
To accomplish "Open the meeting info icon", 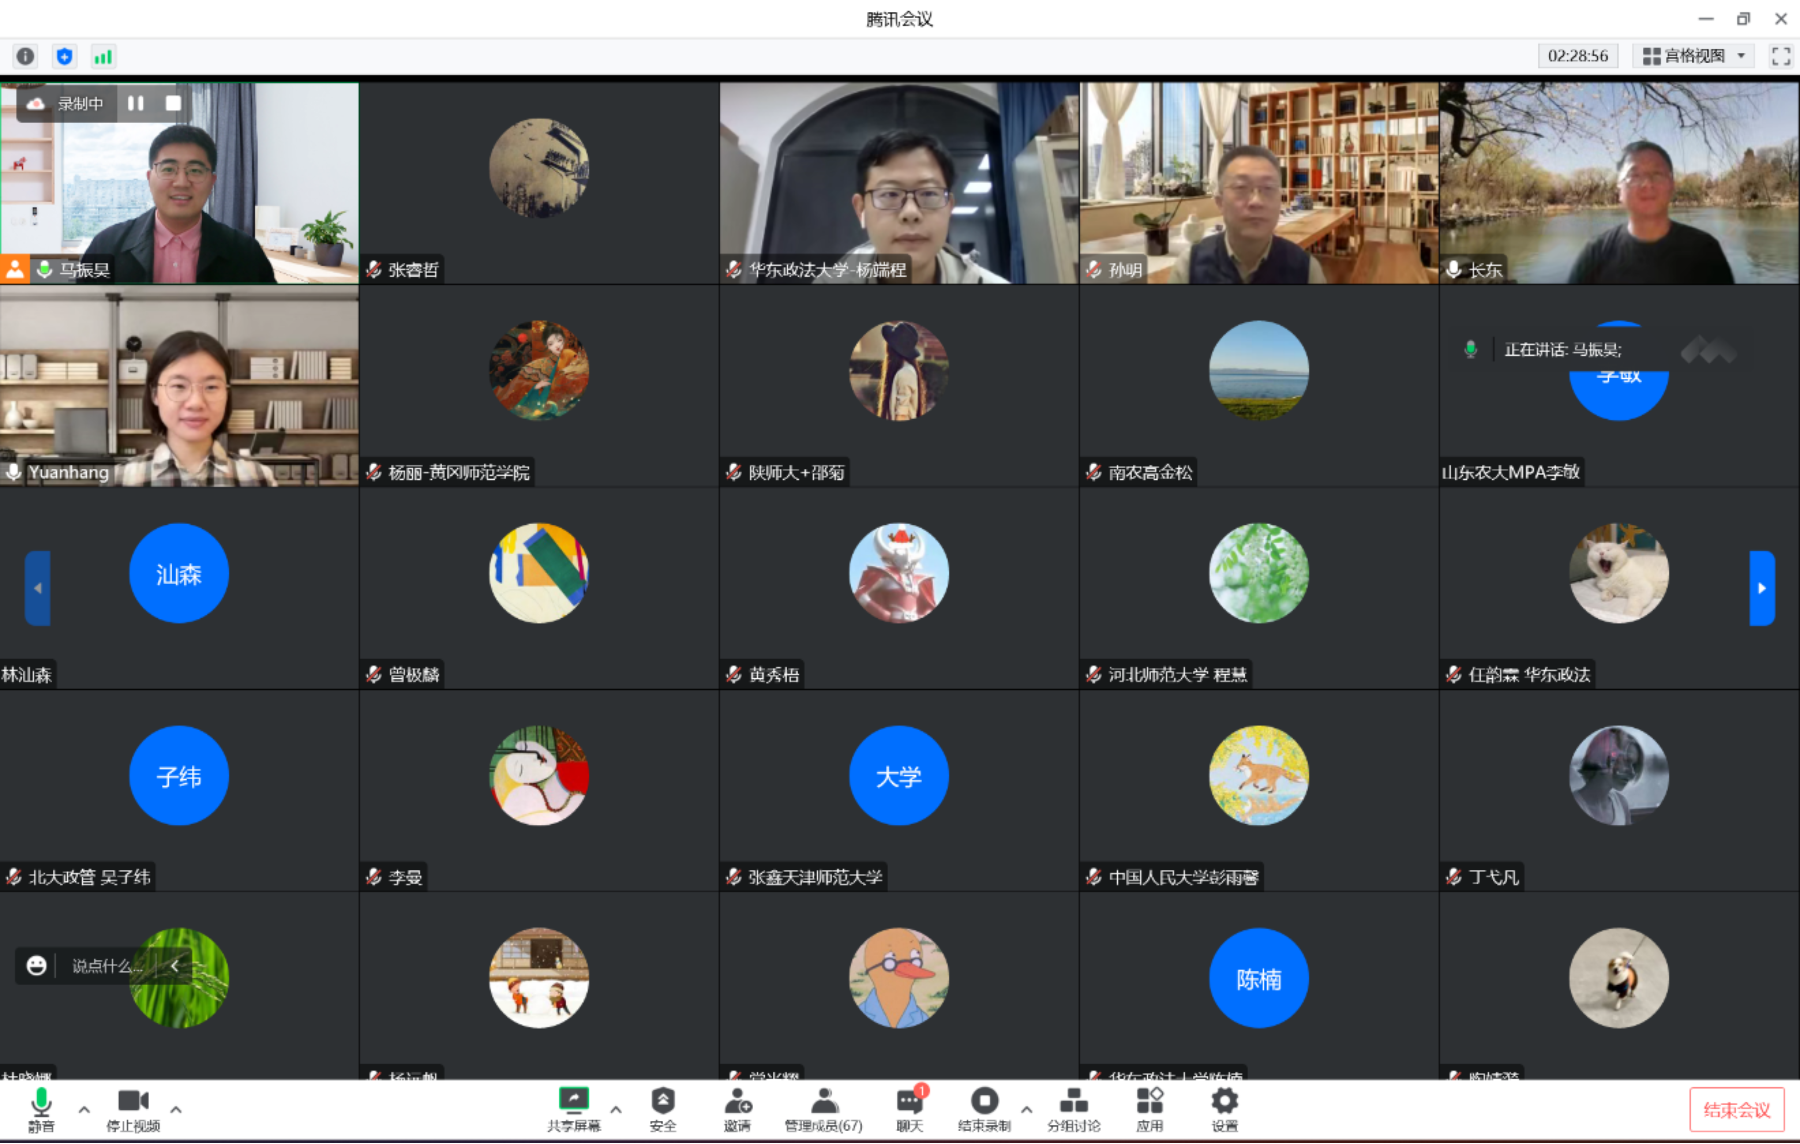I will 26,57.
